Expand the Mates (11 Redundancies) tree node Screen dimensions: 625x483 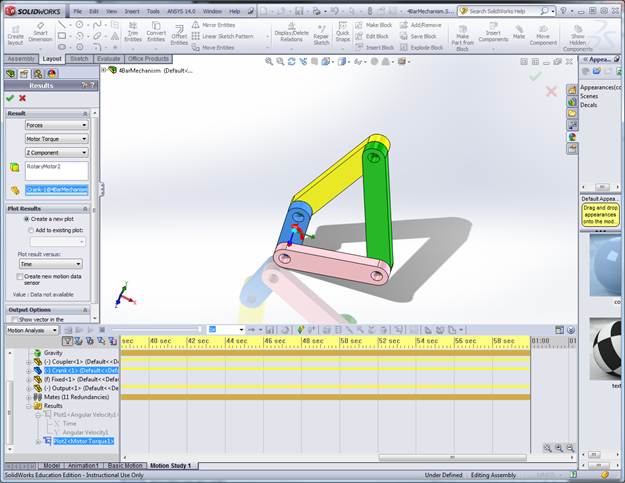coord(29,397)
